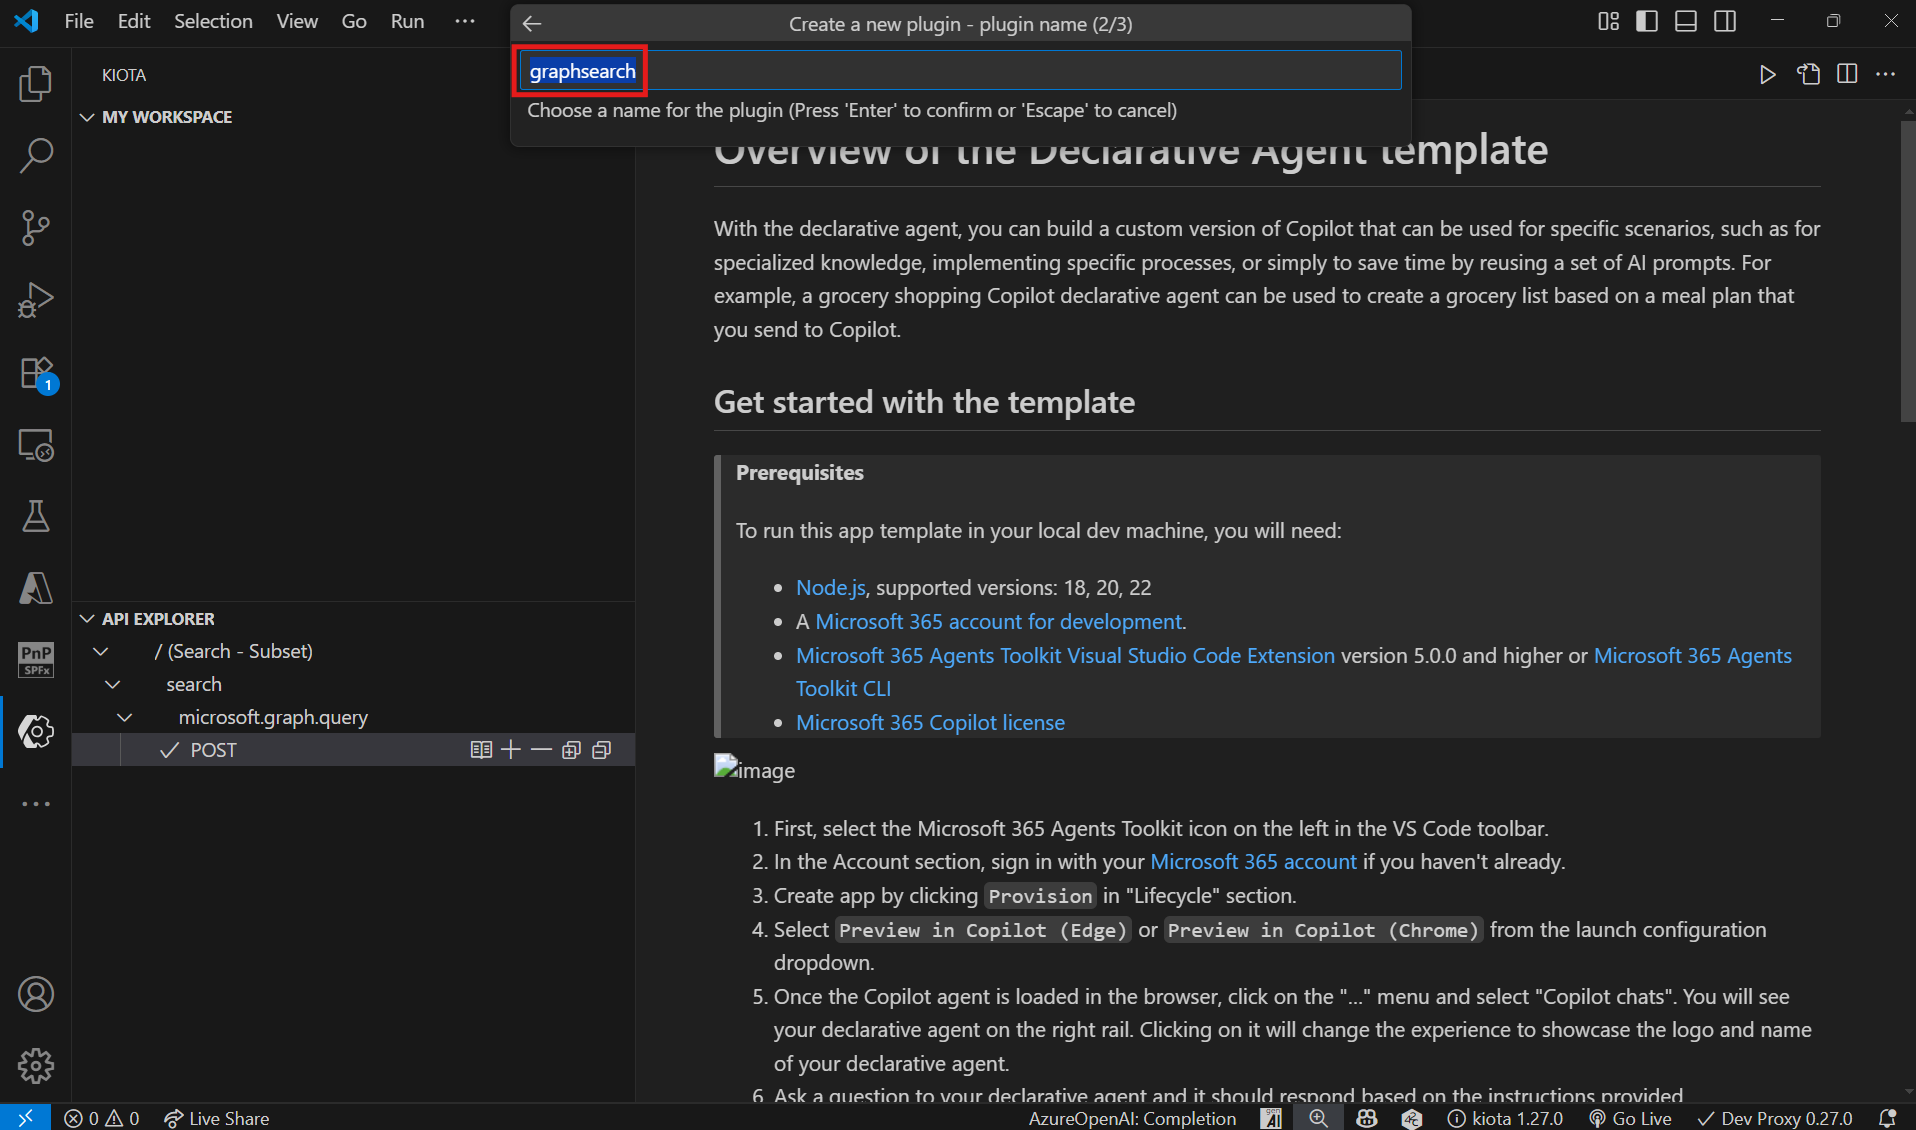Open the Azure view in activity bar
Viewport: 1916px width, 1130px height.
point(36,588)
